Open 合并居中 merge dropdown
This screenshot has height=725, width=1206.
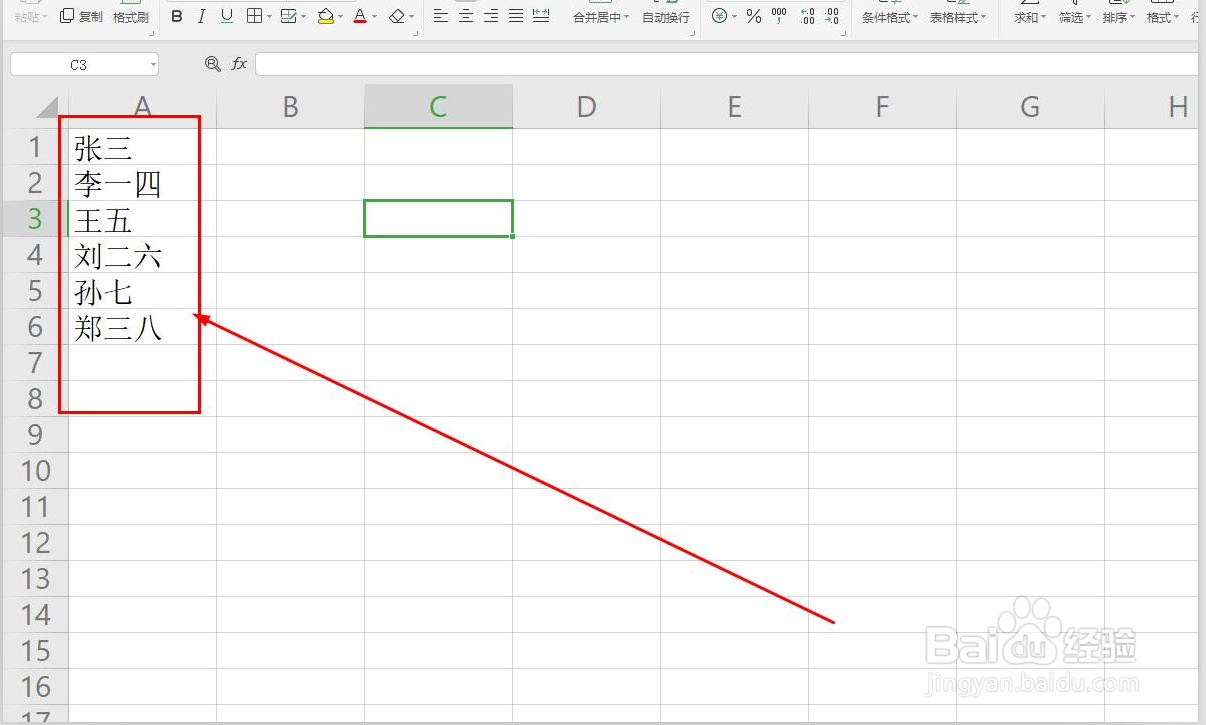[601, 18]
